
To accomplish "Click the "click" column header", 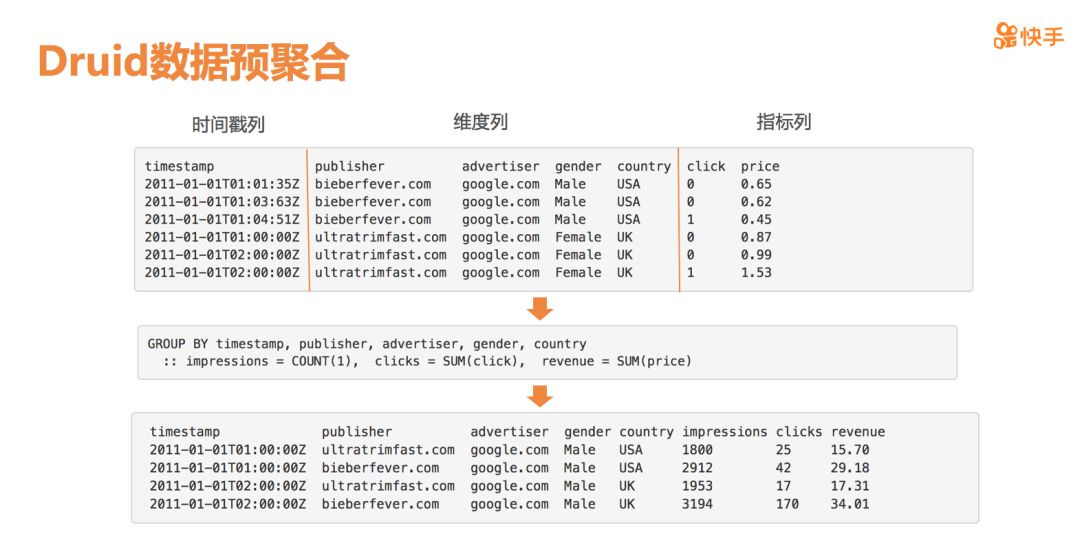I will [706, 166].
